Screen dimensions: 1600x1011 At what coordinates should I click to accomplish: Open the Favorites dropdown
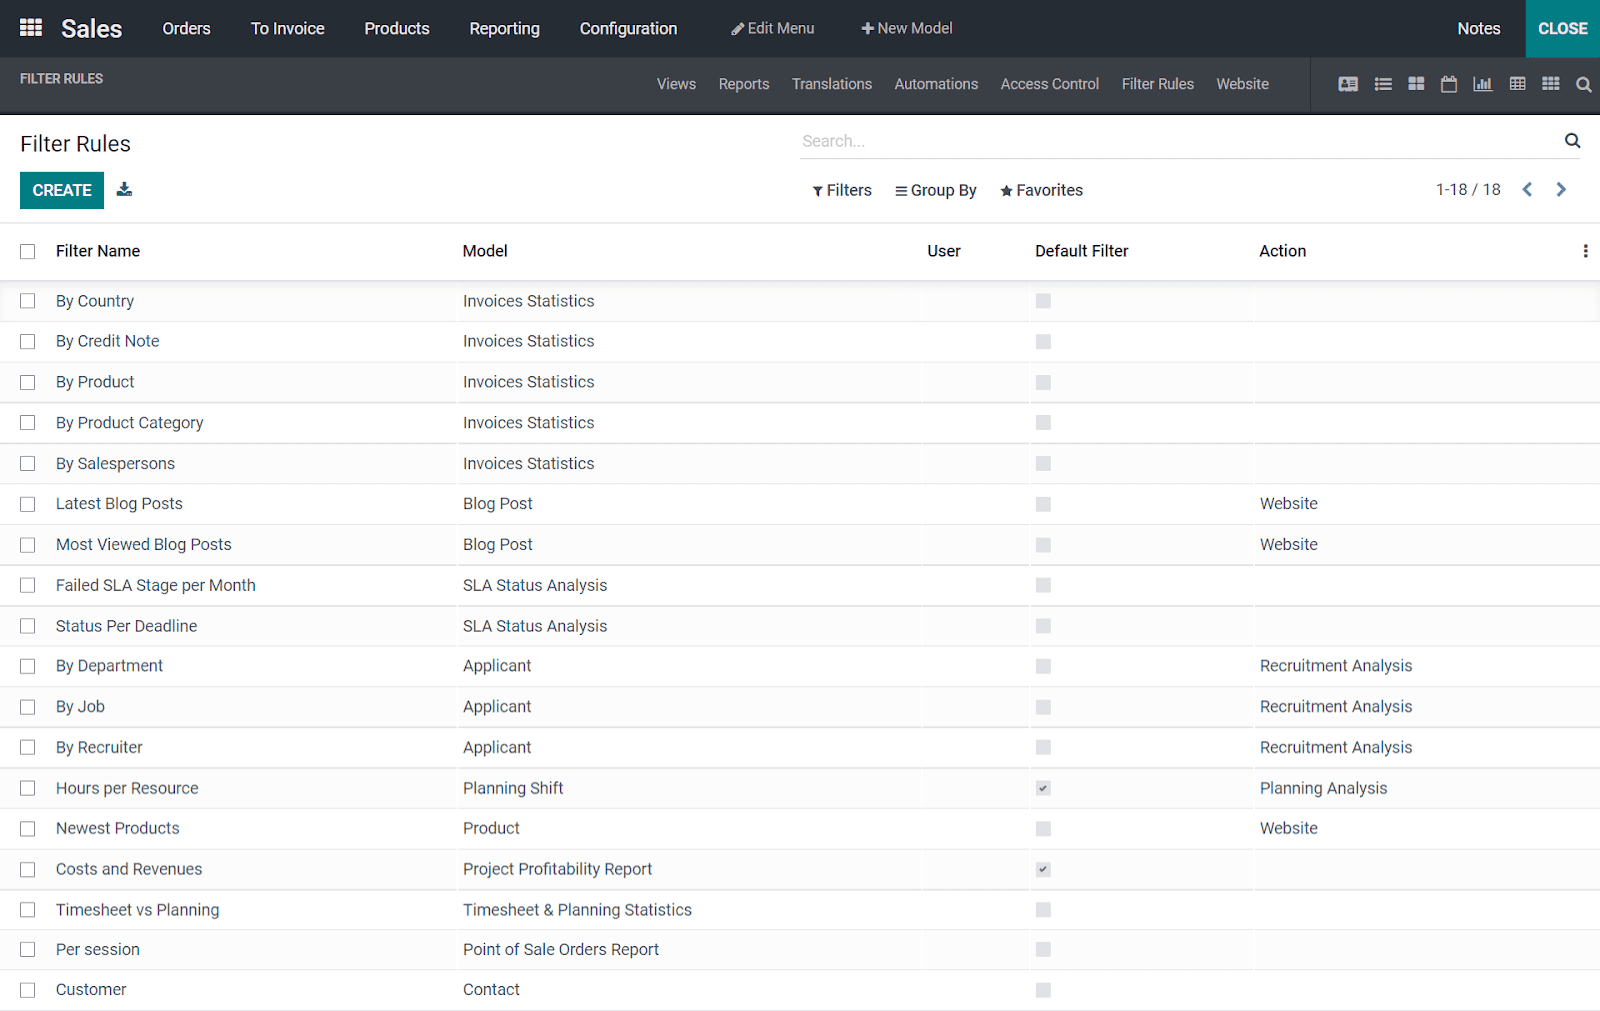[x=1041, y=190]
